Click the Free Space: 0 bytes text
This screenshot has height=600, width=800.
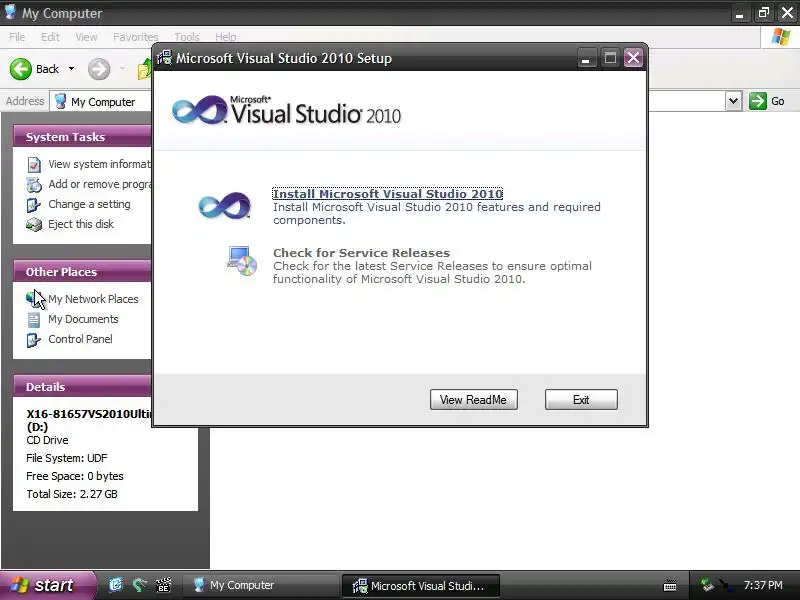pyautogui.click(x=75, y=476)
